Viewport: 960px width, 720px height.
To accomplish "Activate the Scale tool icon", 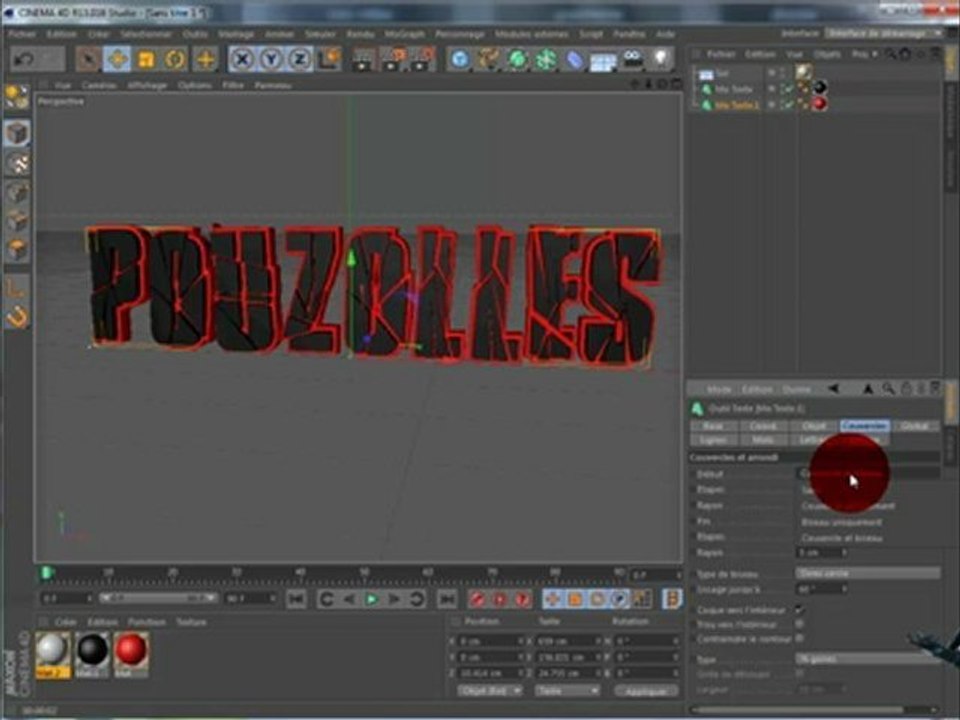I will click(x=146, y=59).
